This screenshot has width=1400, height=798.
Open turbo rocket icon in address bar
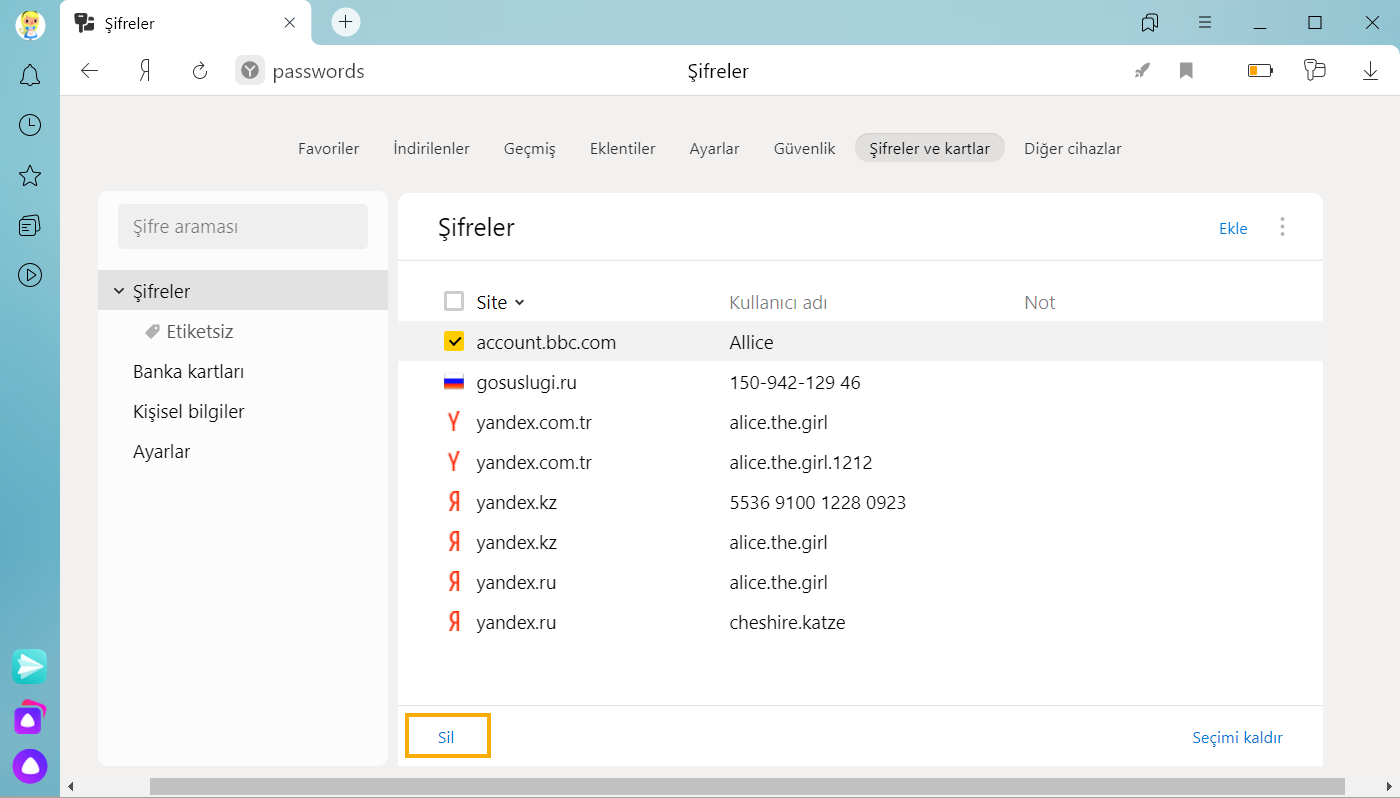point(1141,71)
